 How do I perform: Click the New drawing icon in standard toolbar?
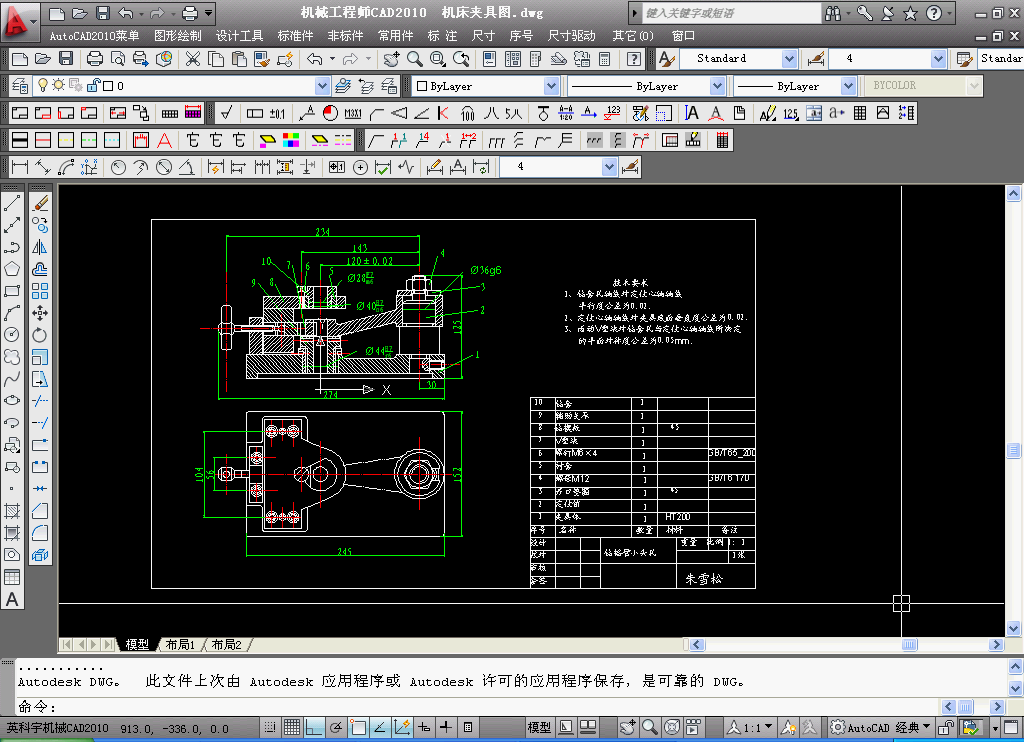tap(20, 59)
